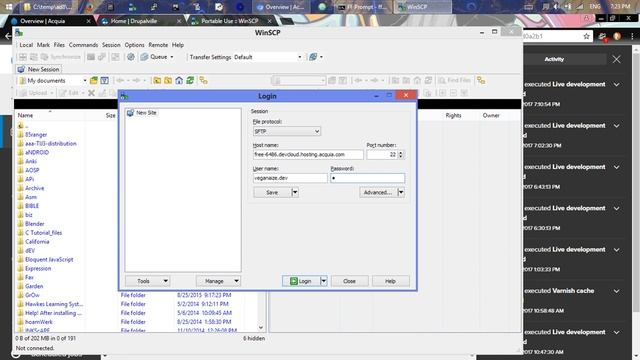Open the Commands menu
This screenshot has height=360, width=640.
[83, 45]
